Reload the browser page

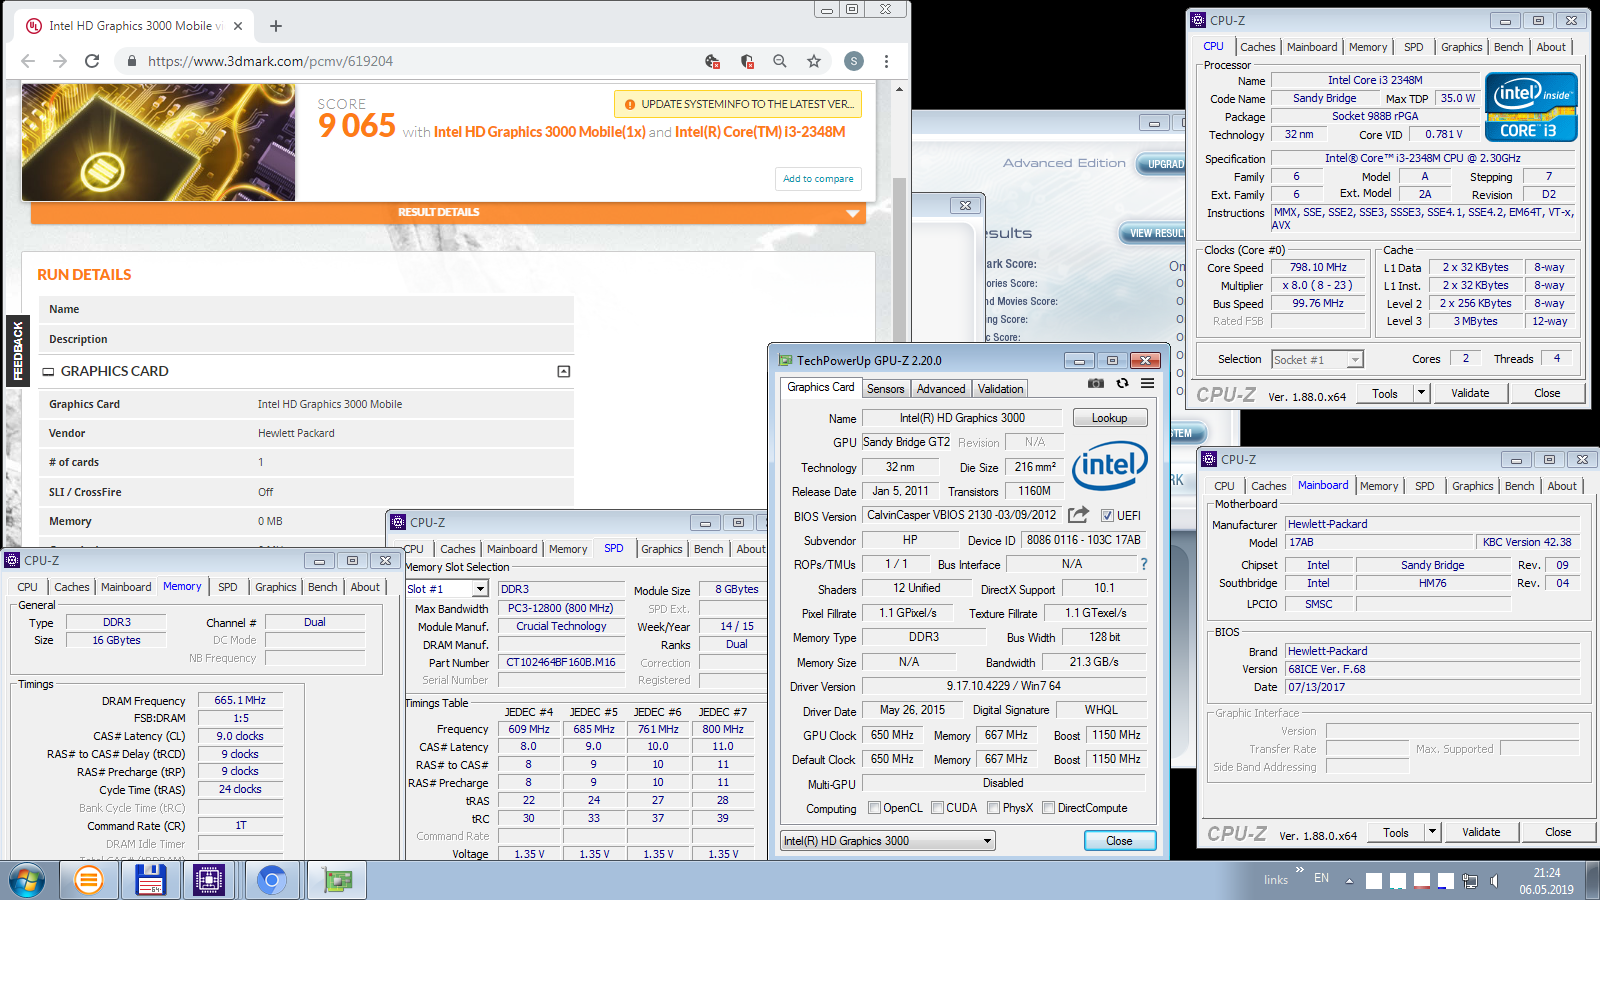[92, 61]
